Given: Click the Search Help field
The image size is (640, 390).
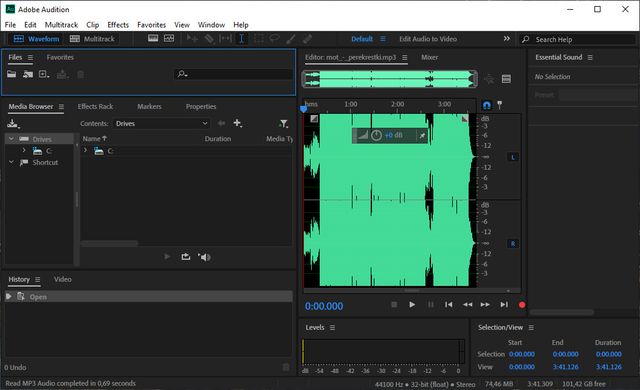Looking at the screenshot, I should coord(578,39).
